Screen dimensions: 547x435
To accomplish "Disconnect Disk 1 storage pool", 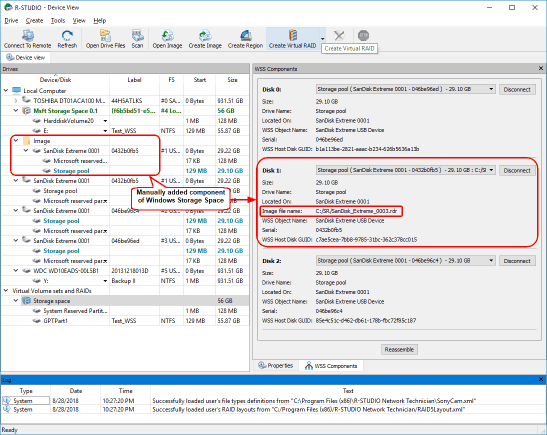I will (517, 170).
